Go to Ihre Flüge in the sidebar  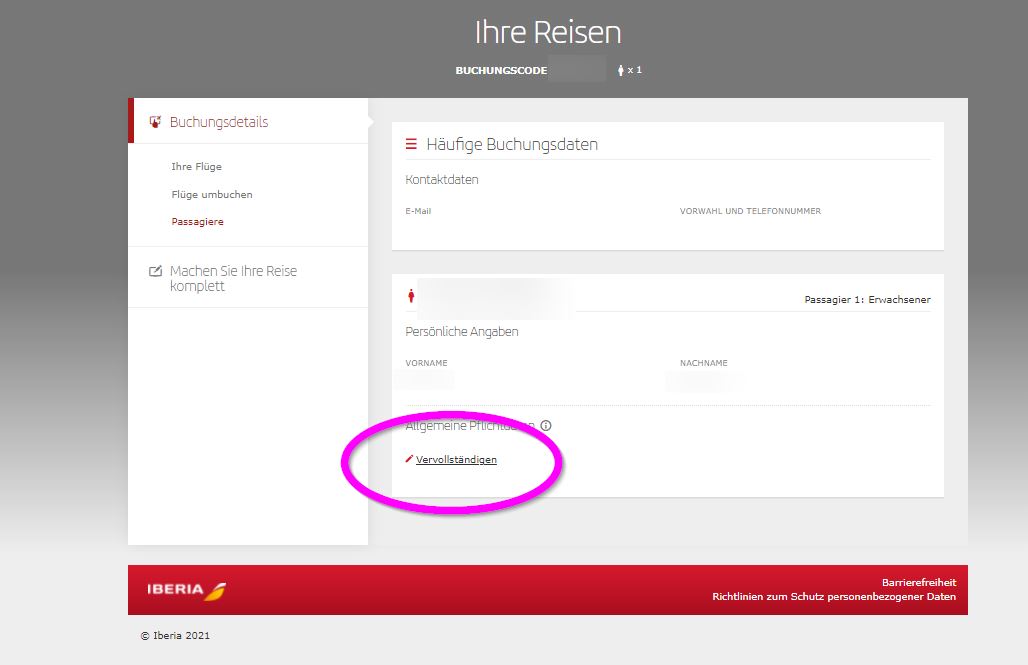pyautogui.click(x=196, y=167)
